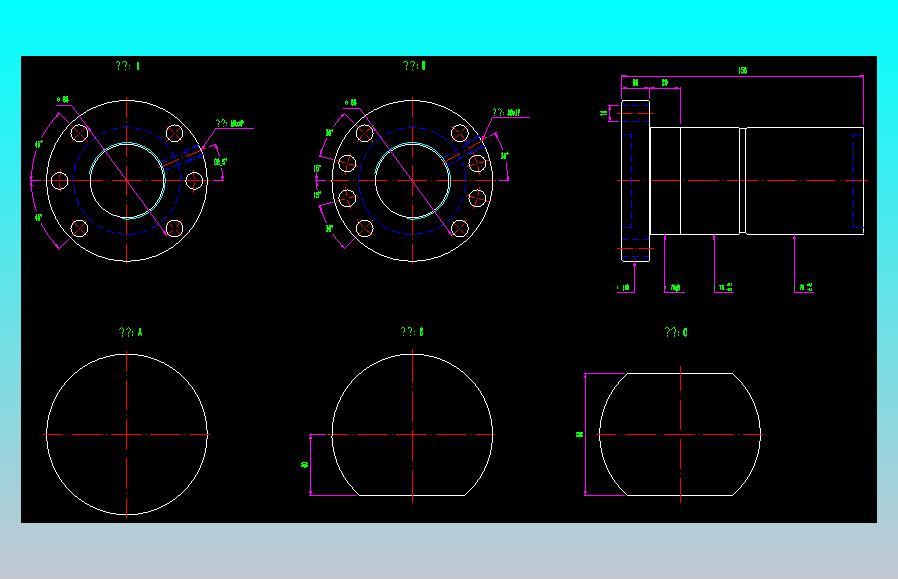898x579 pixels.
Task: Click the "??: C" section title label
Action: [676, 332]
